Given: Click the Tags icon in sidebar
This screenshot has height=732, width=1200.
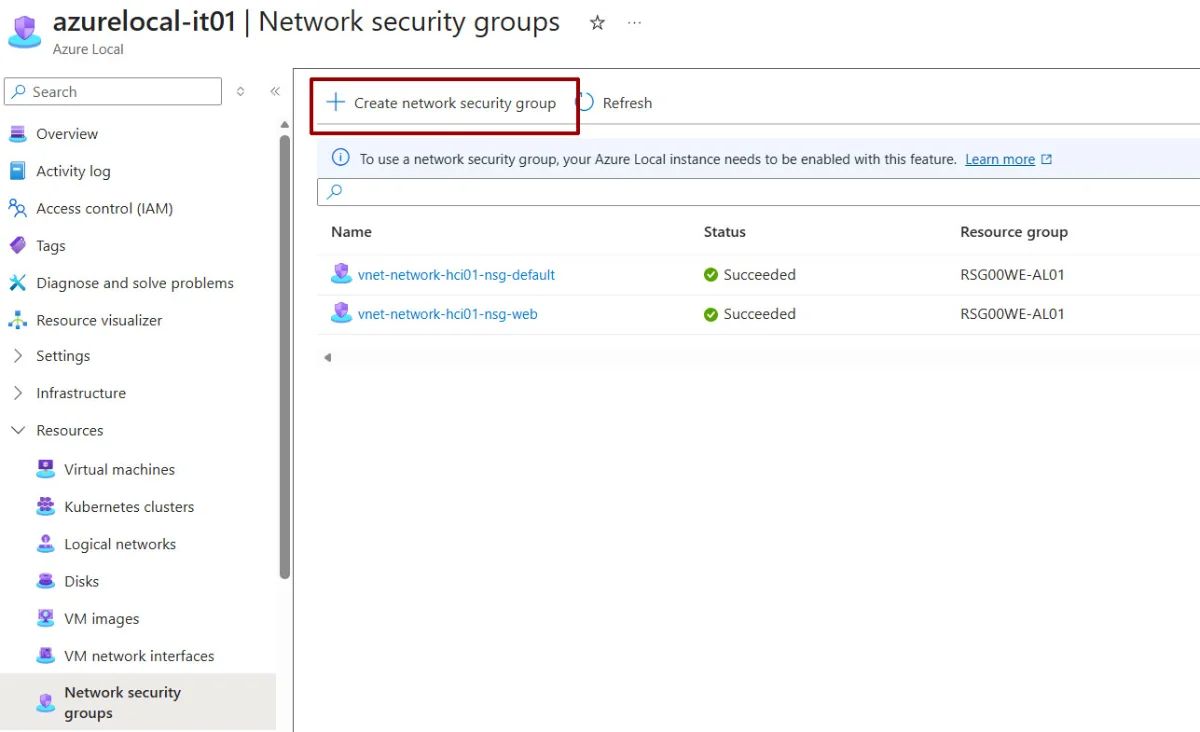Looking at the screenshot, I should (x=17, y=245).
